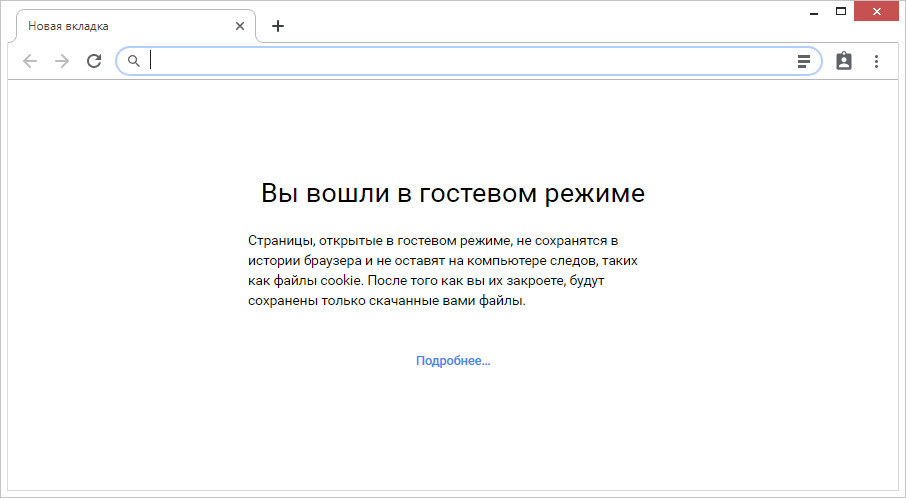906x498 pixels.
Task: Close the Новая вкладка tab
Action: click(240, 26)
